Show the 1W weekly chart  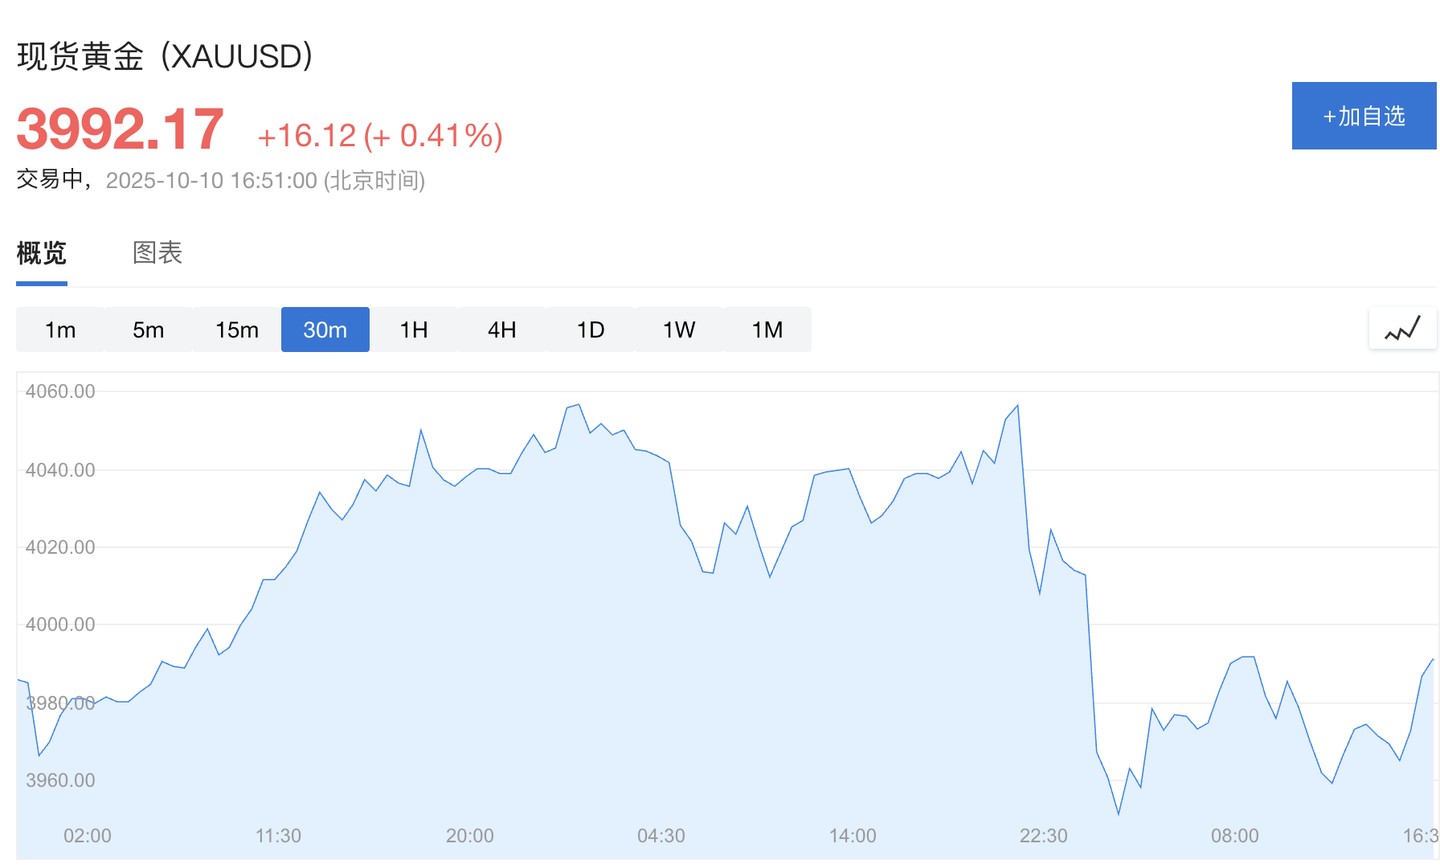679,330
